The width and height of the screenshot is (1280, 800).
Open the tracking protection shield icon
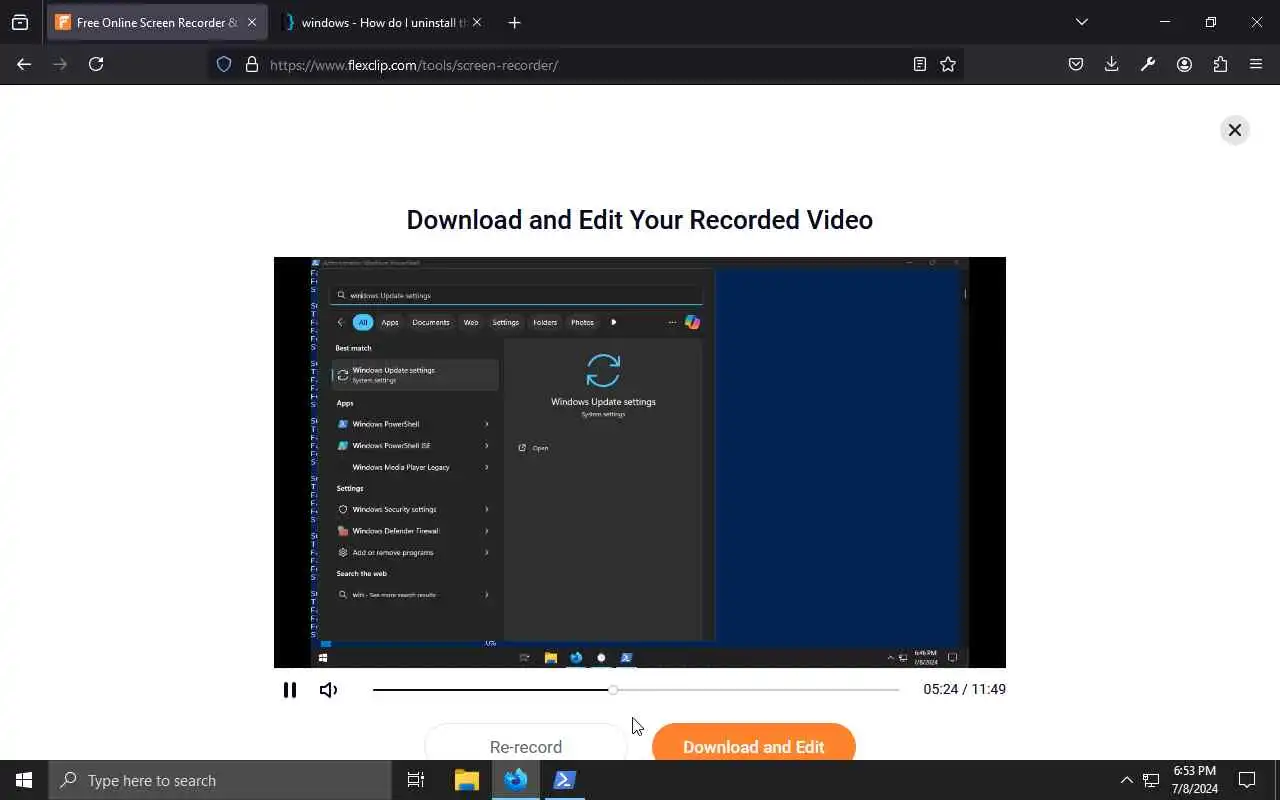click(x=224, y=64)
